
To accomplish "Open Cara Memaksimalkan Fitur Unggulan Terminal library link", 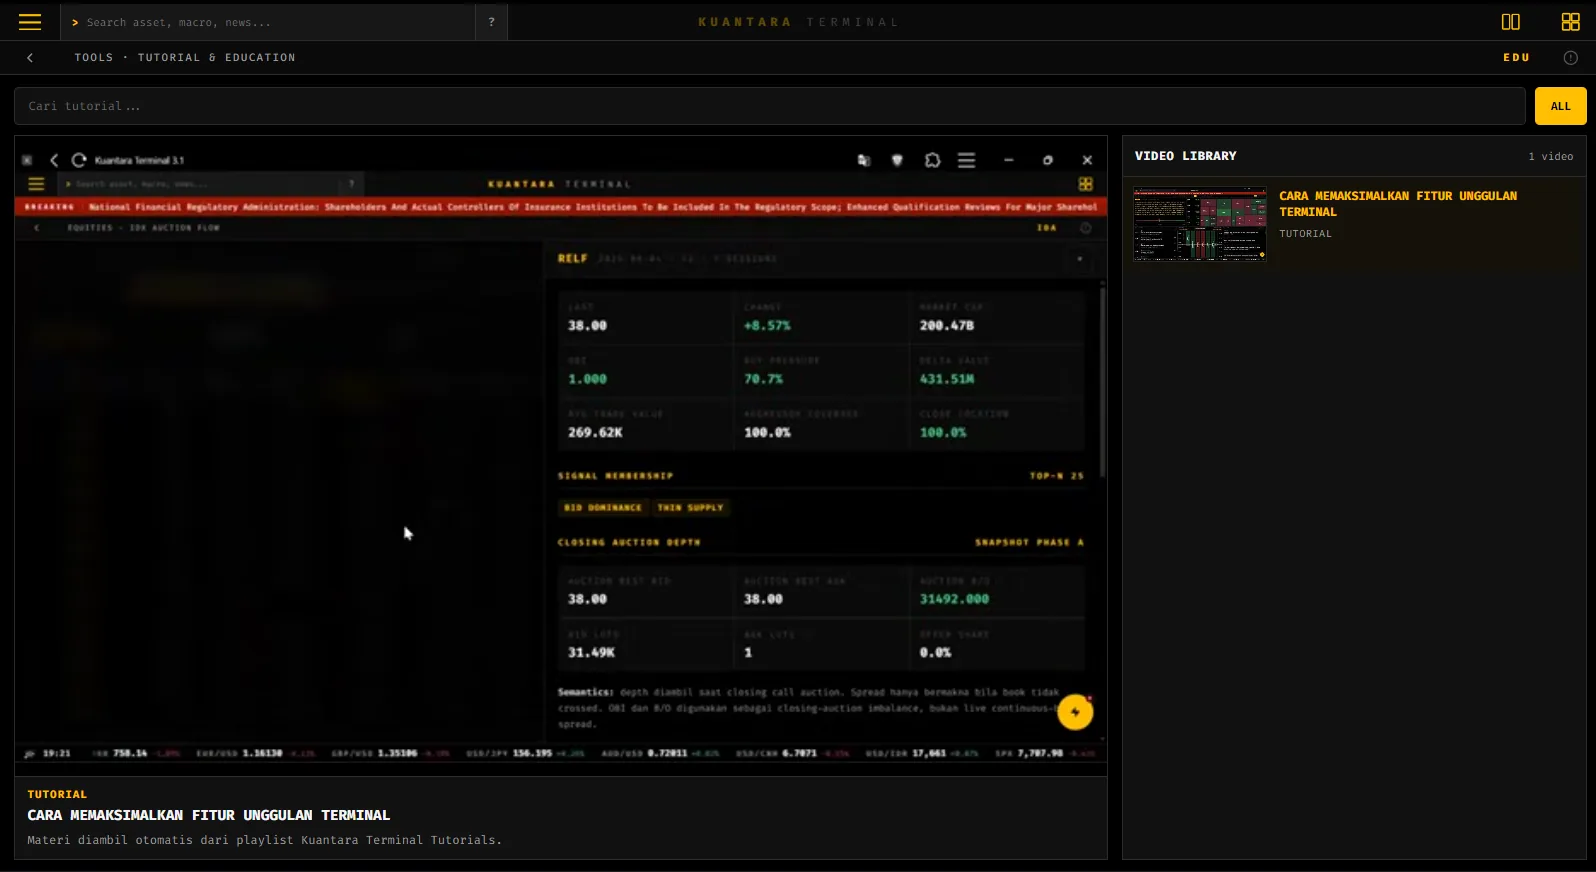I will point(1398,204).
